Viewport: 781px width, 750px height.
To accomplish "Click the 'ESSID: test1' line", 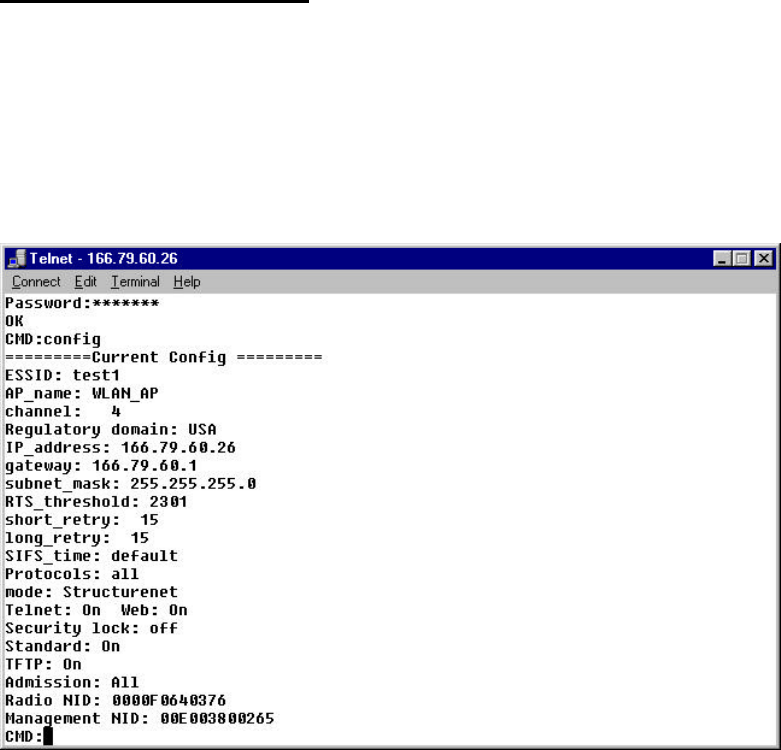I will click(62, 375).
